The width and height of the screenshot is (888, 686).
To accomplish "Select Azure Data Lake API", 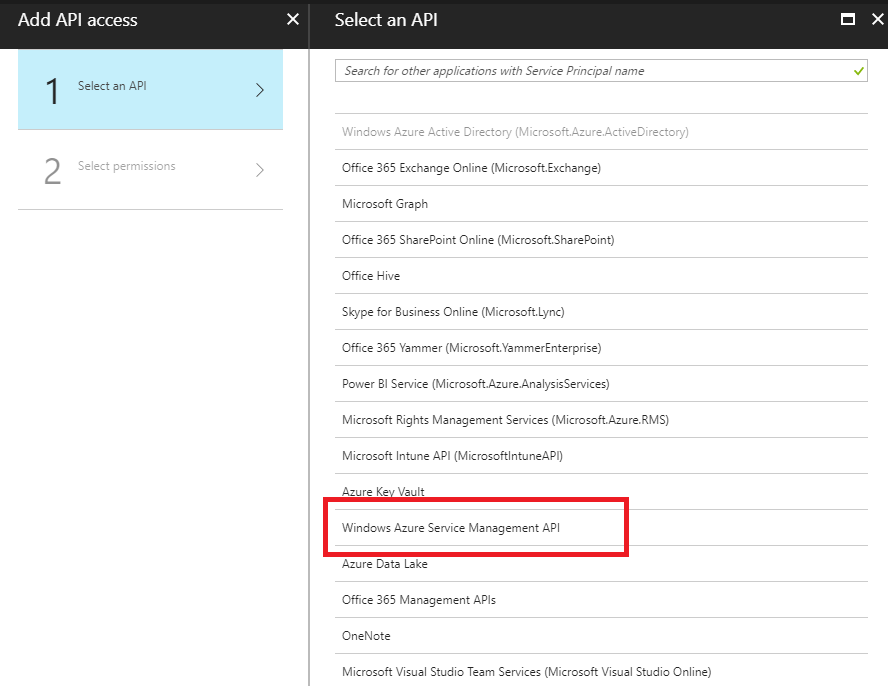I will 601,564.
